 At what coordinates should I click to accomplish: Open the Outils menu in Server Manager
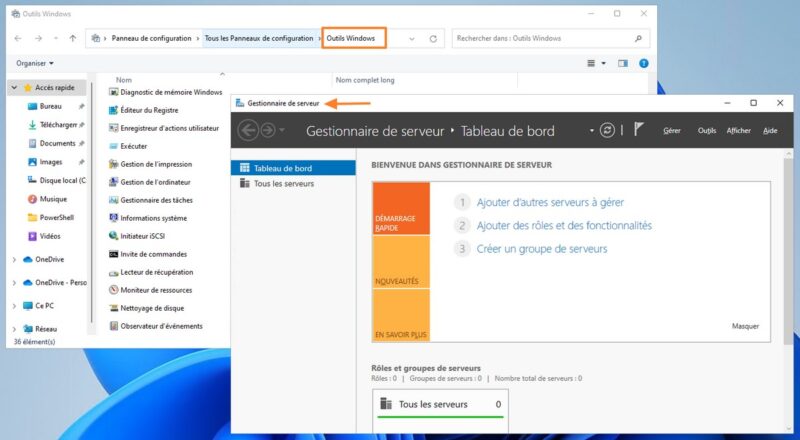707,131
